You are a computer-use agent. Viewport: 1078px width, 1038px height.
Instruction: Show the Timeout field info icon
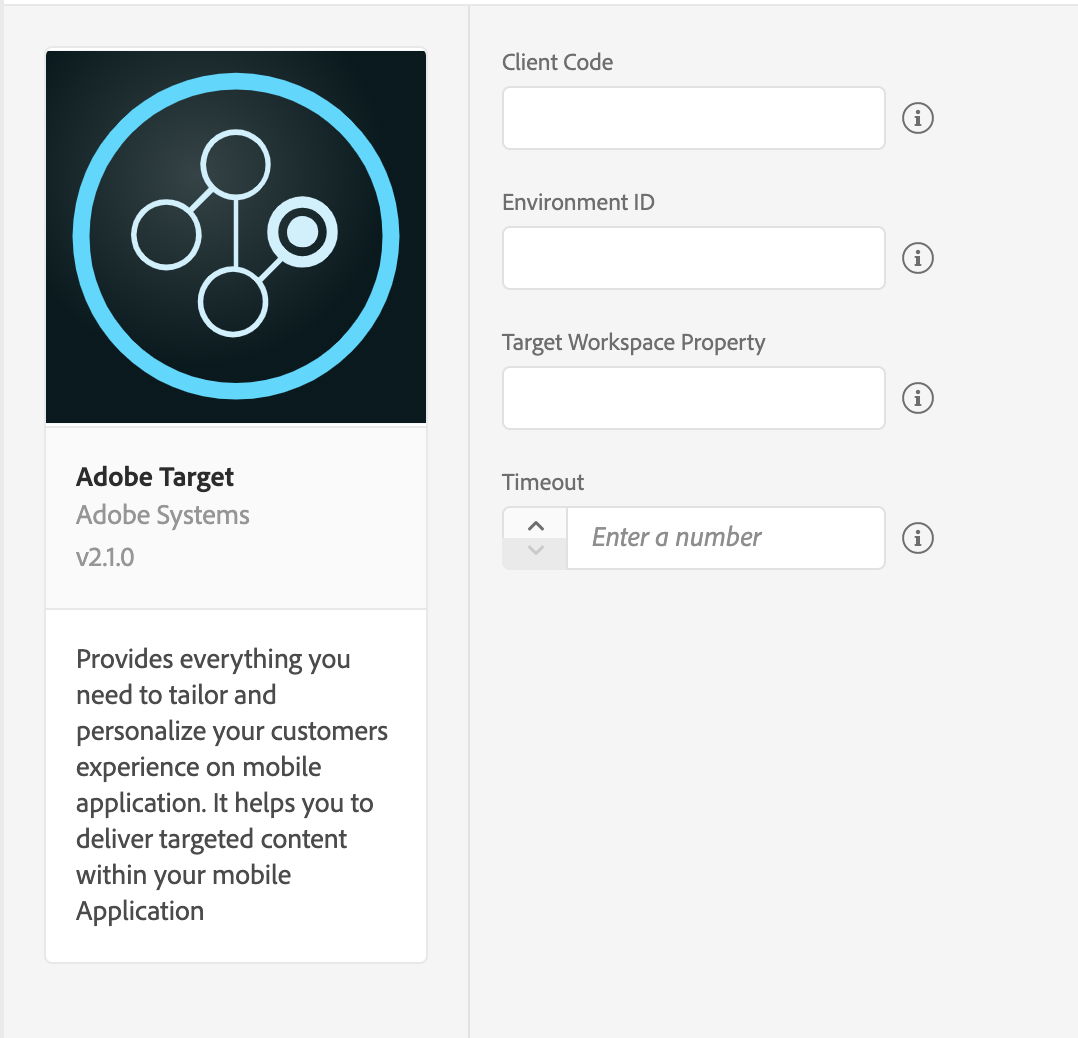pyautogui.click(x=917, y=538)
